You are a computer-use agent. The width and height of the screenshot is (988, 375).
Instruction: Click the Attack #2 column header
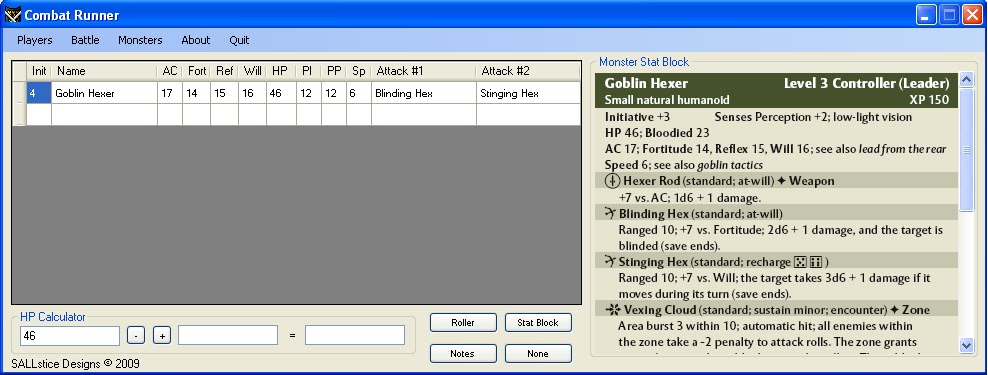pyautogui.click(x=528, y=71)
